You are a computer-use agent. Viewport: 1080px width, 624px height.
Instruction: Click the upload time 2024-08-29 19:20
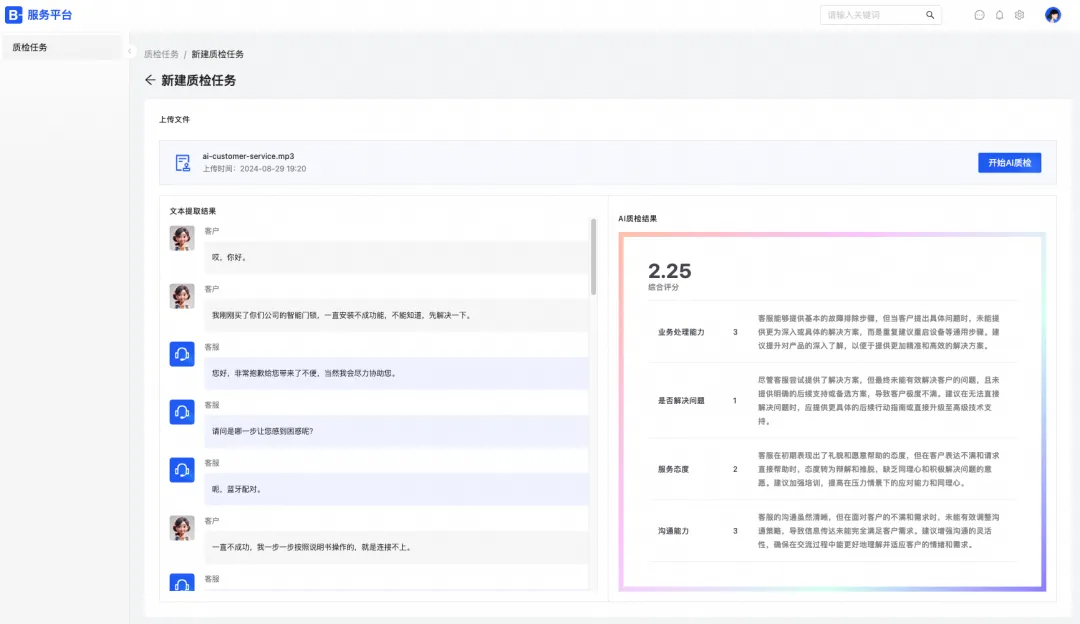pyautogui.click(x=273, y=169)
